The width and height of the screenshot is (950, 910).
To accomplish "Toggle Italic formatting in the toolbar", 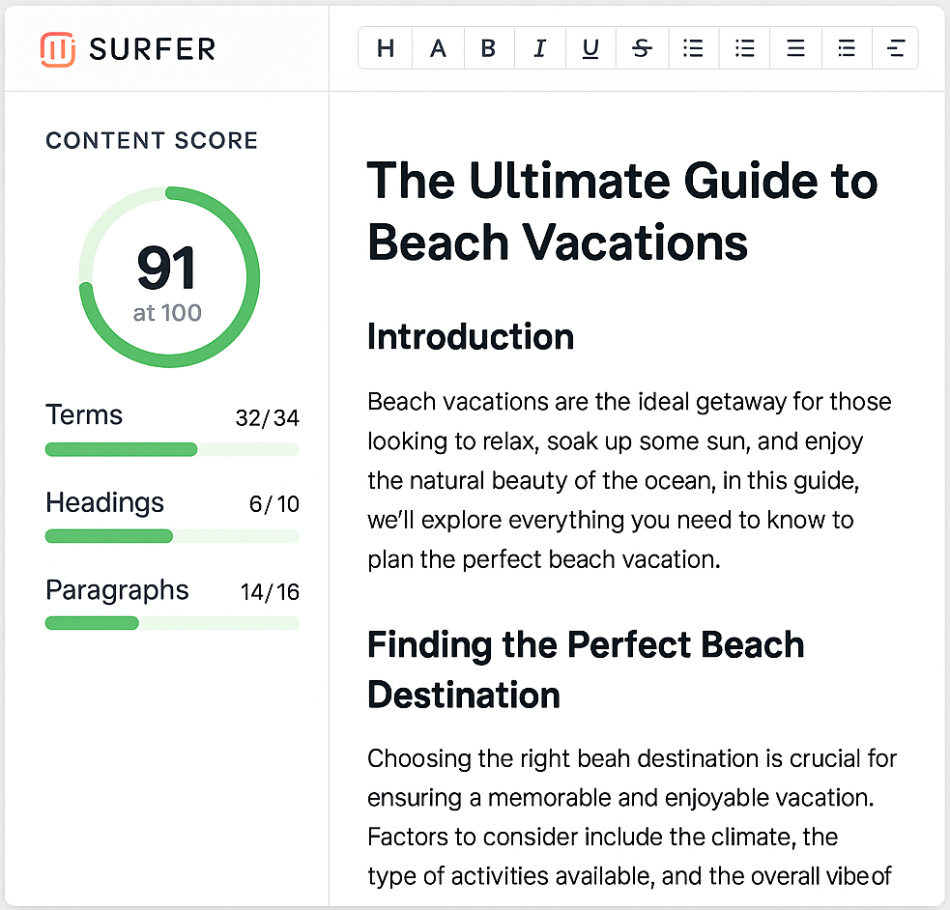I will pos(540,48).
